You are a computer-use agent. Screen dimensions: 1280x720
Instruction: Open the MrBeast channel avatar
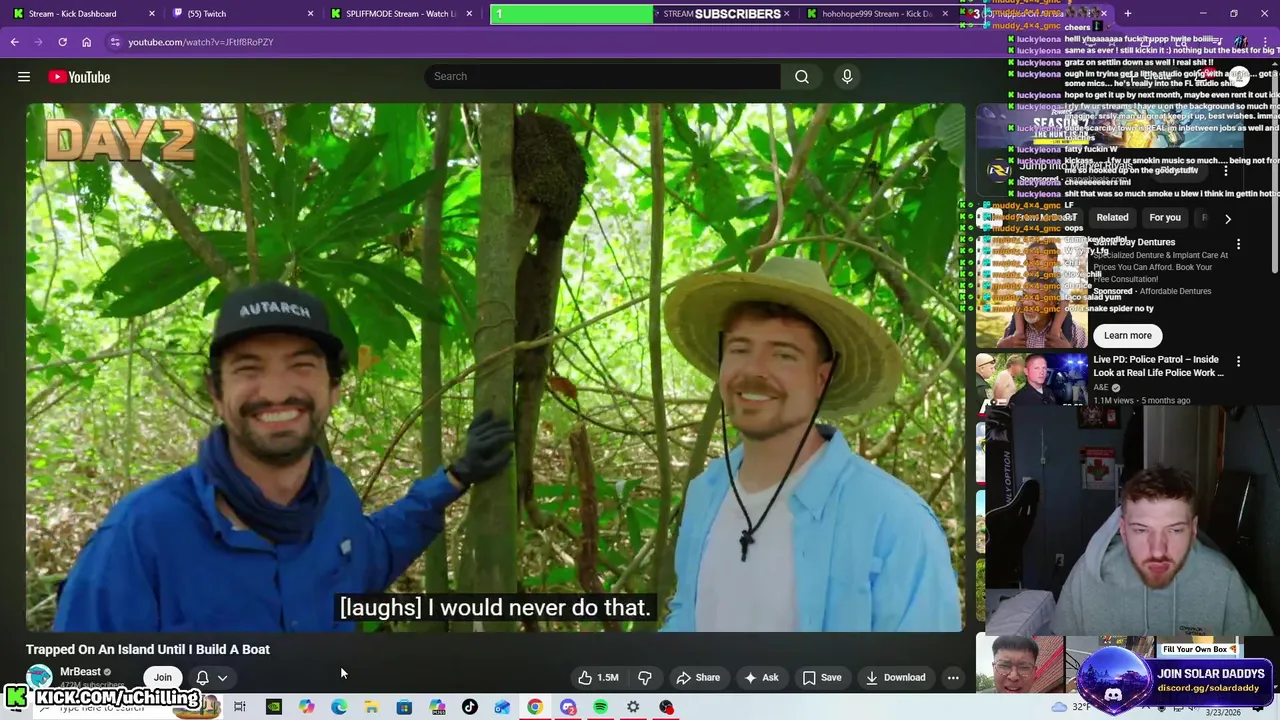[39, 678]
